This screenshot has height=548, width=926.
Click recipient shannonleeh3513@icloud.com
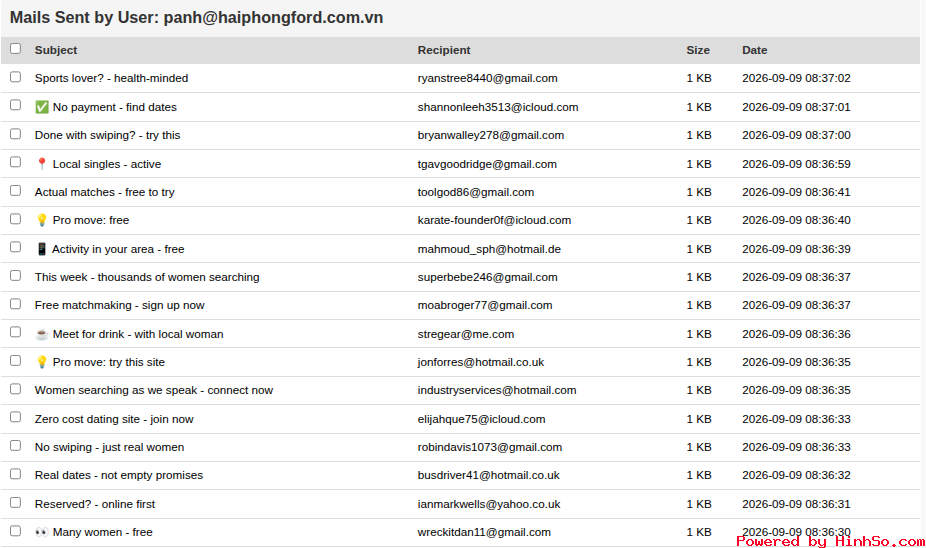pyautogui.click(x=498, y=107)
